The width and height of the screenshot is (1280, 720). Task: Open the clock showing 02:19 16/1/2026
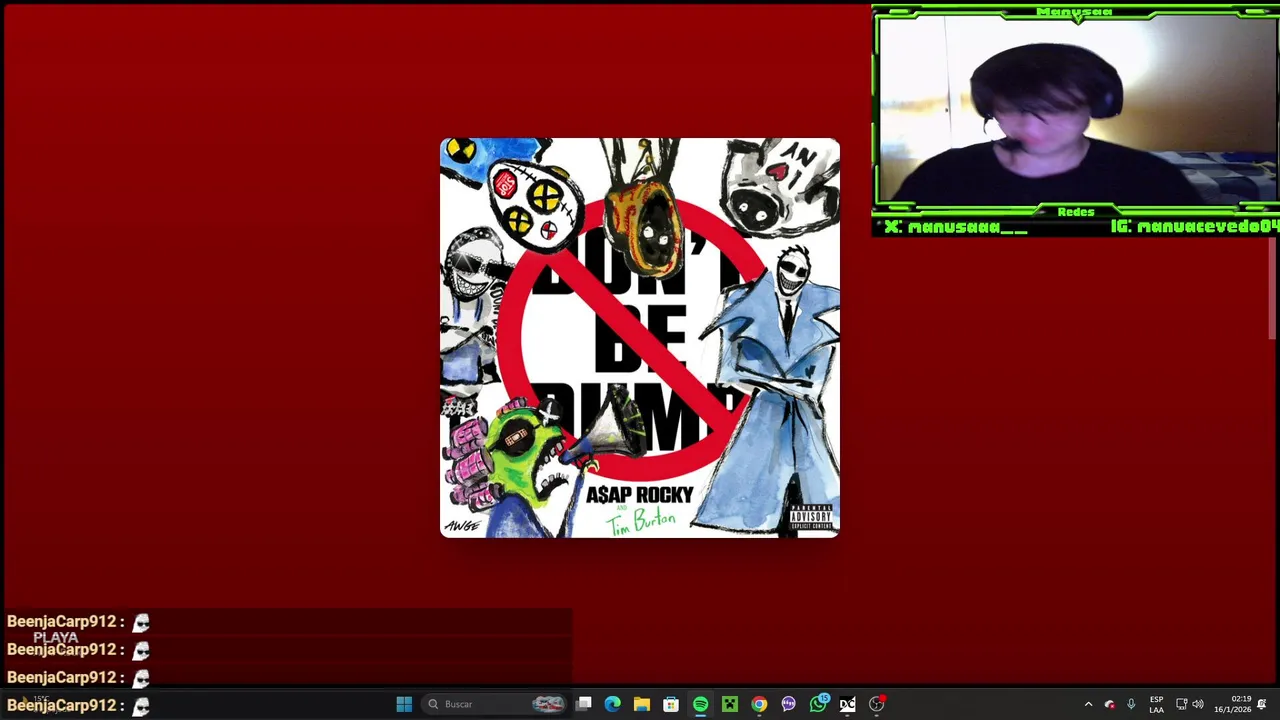pyautogui.click(x=1233, y=704)
